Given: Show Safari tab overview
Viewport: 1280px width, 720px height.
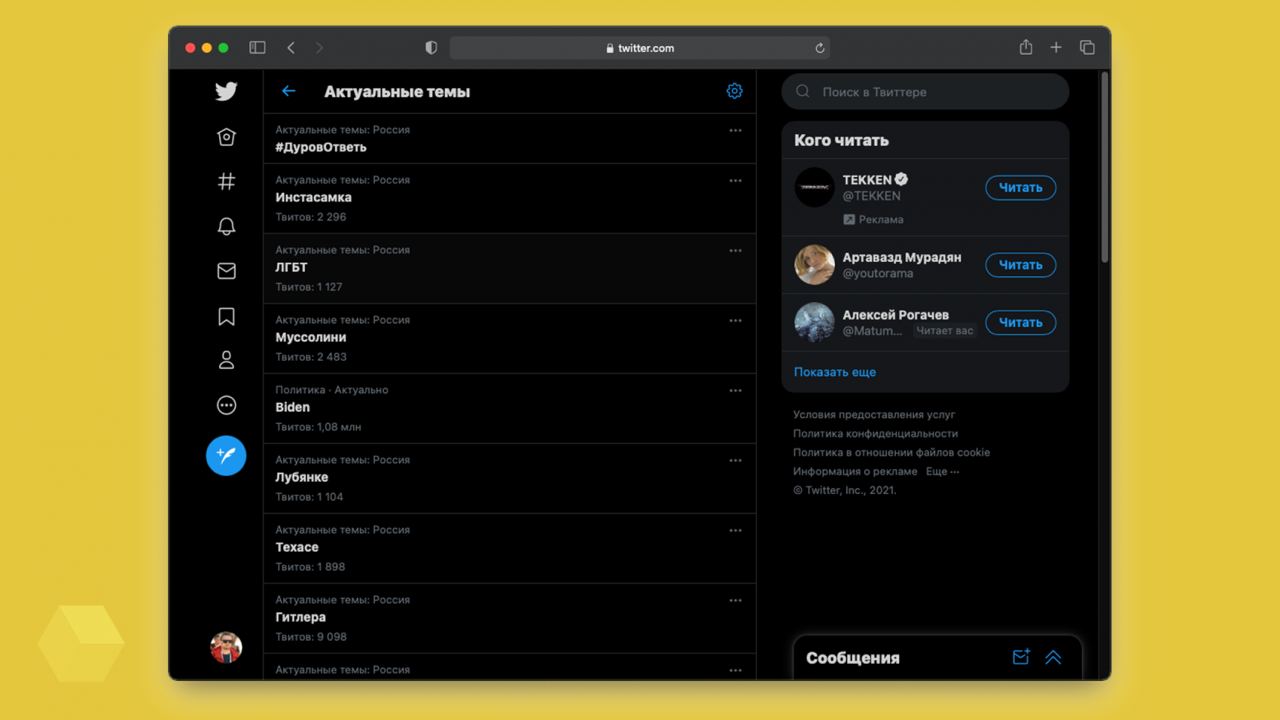Looking at the screenshot, I should [1087, 47].
